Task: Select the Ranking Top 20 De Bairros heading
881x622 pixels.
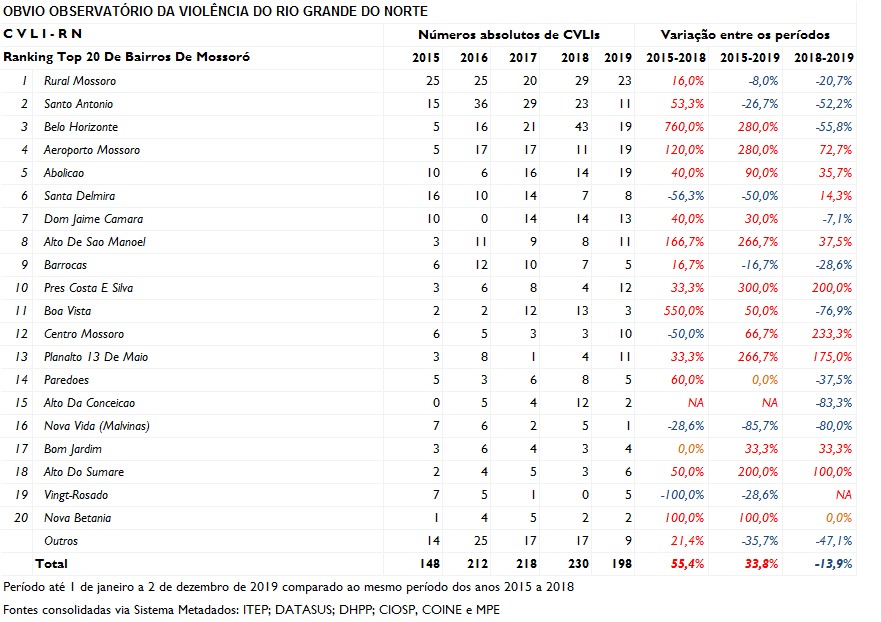Action: 126,58
